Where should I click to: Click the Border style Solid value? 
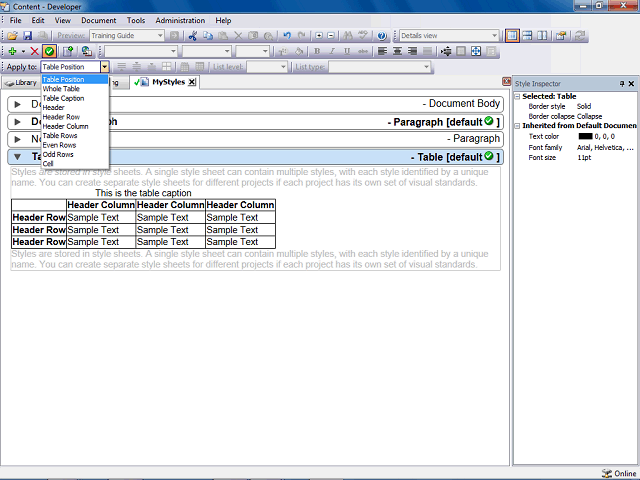[x=584, y=106]
